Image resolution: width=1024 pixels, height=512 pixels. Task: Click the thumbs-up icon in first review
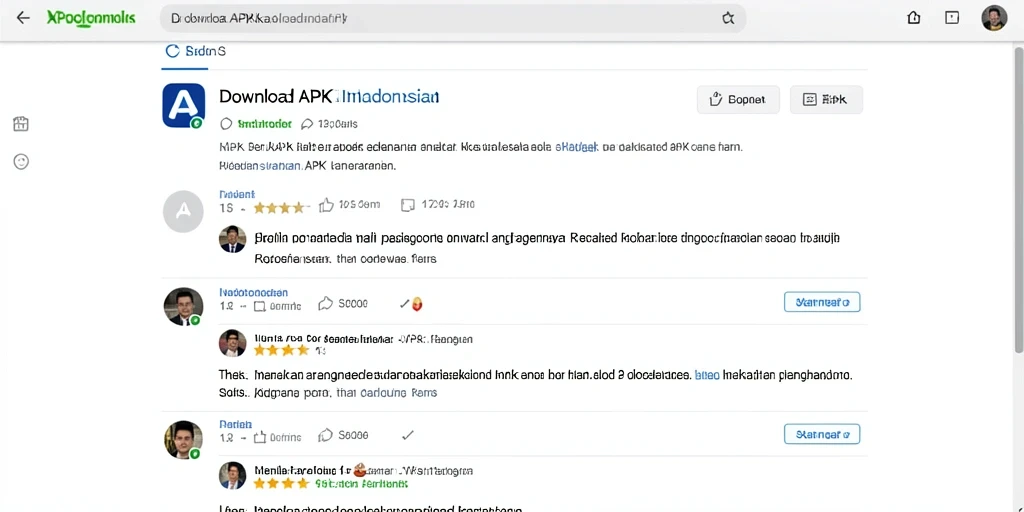pos(326,205)
